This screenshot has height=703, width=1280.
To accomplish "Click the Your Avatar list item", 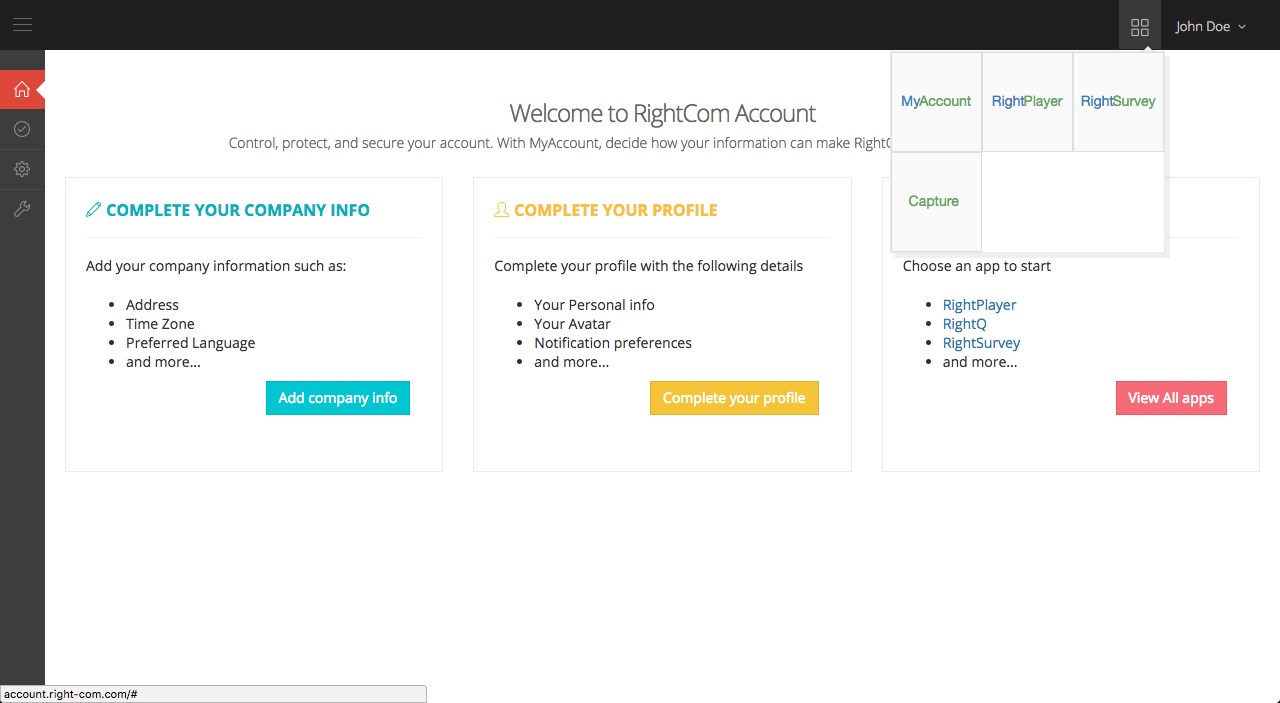I will tap(572, 324).
